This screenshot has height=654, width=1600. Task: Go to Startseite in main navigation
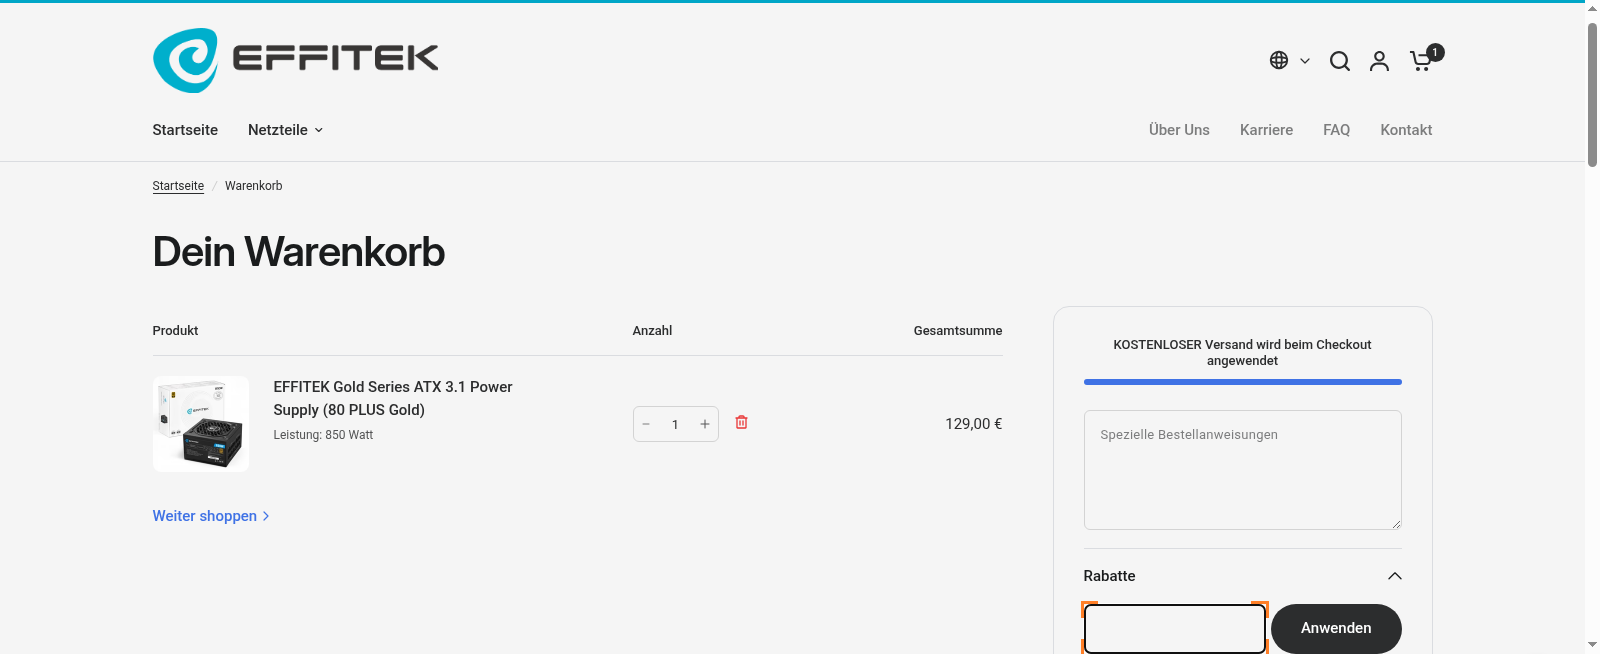coord(185,130)
